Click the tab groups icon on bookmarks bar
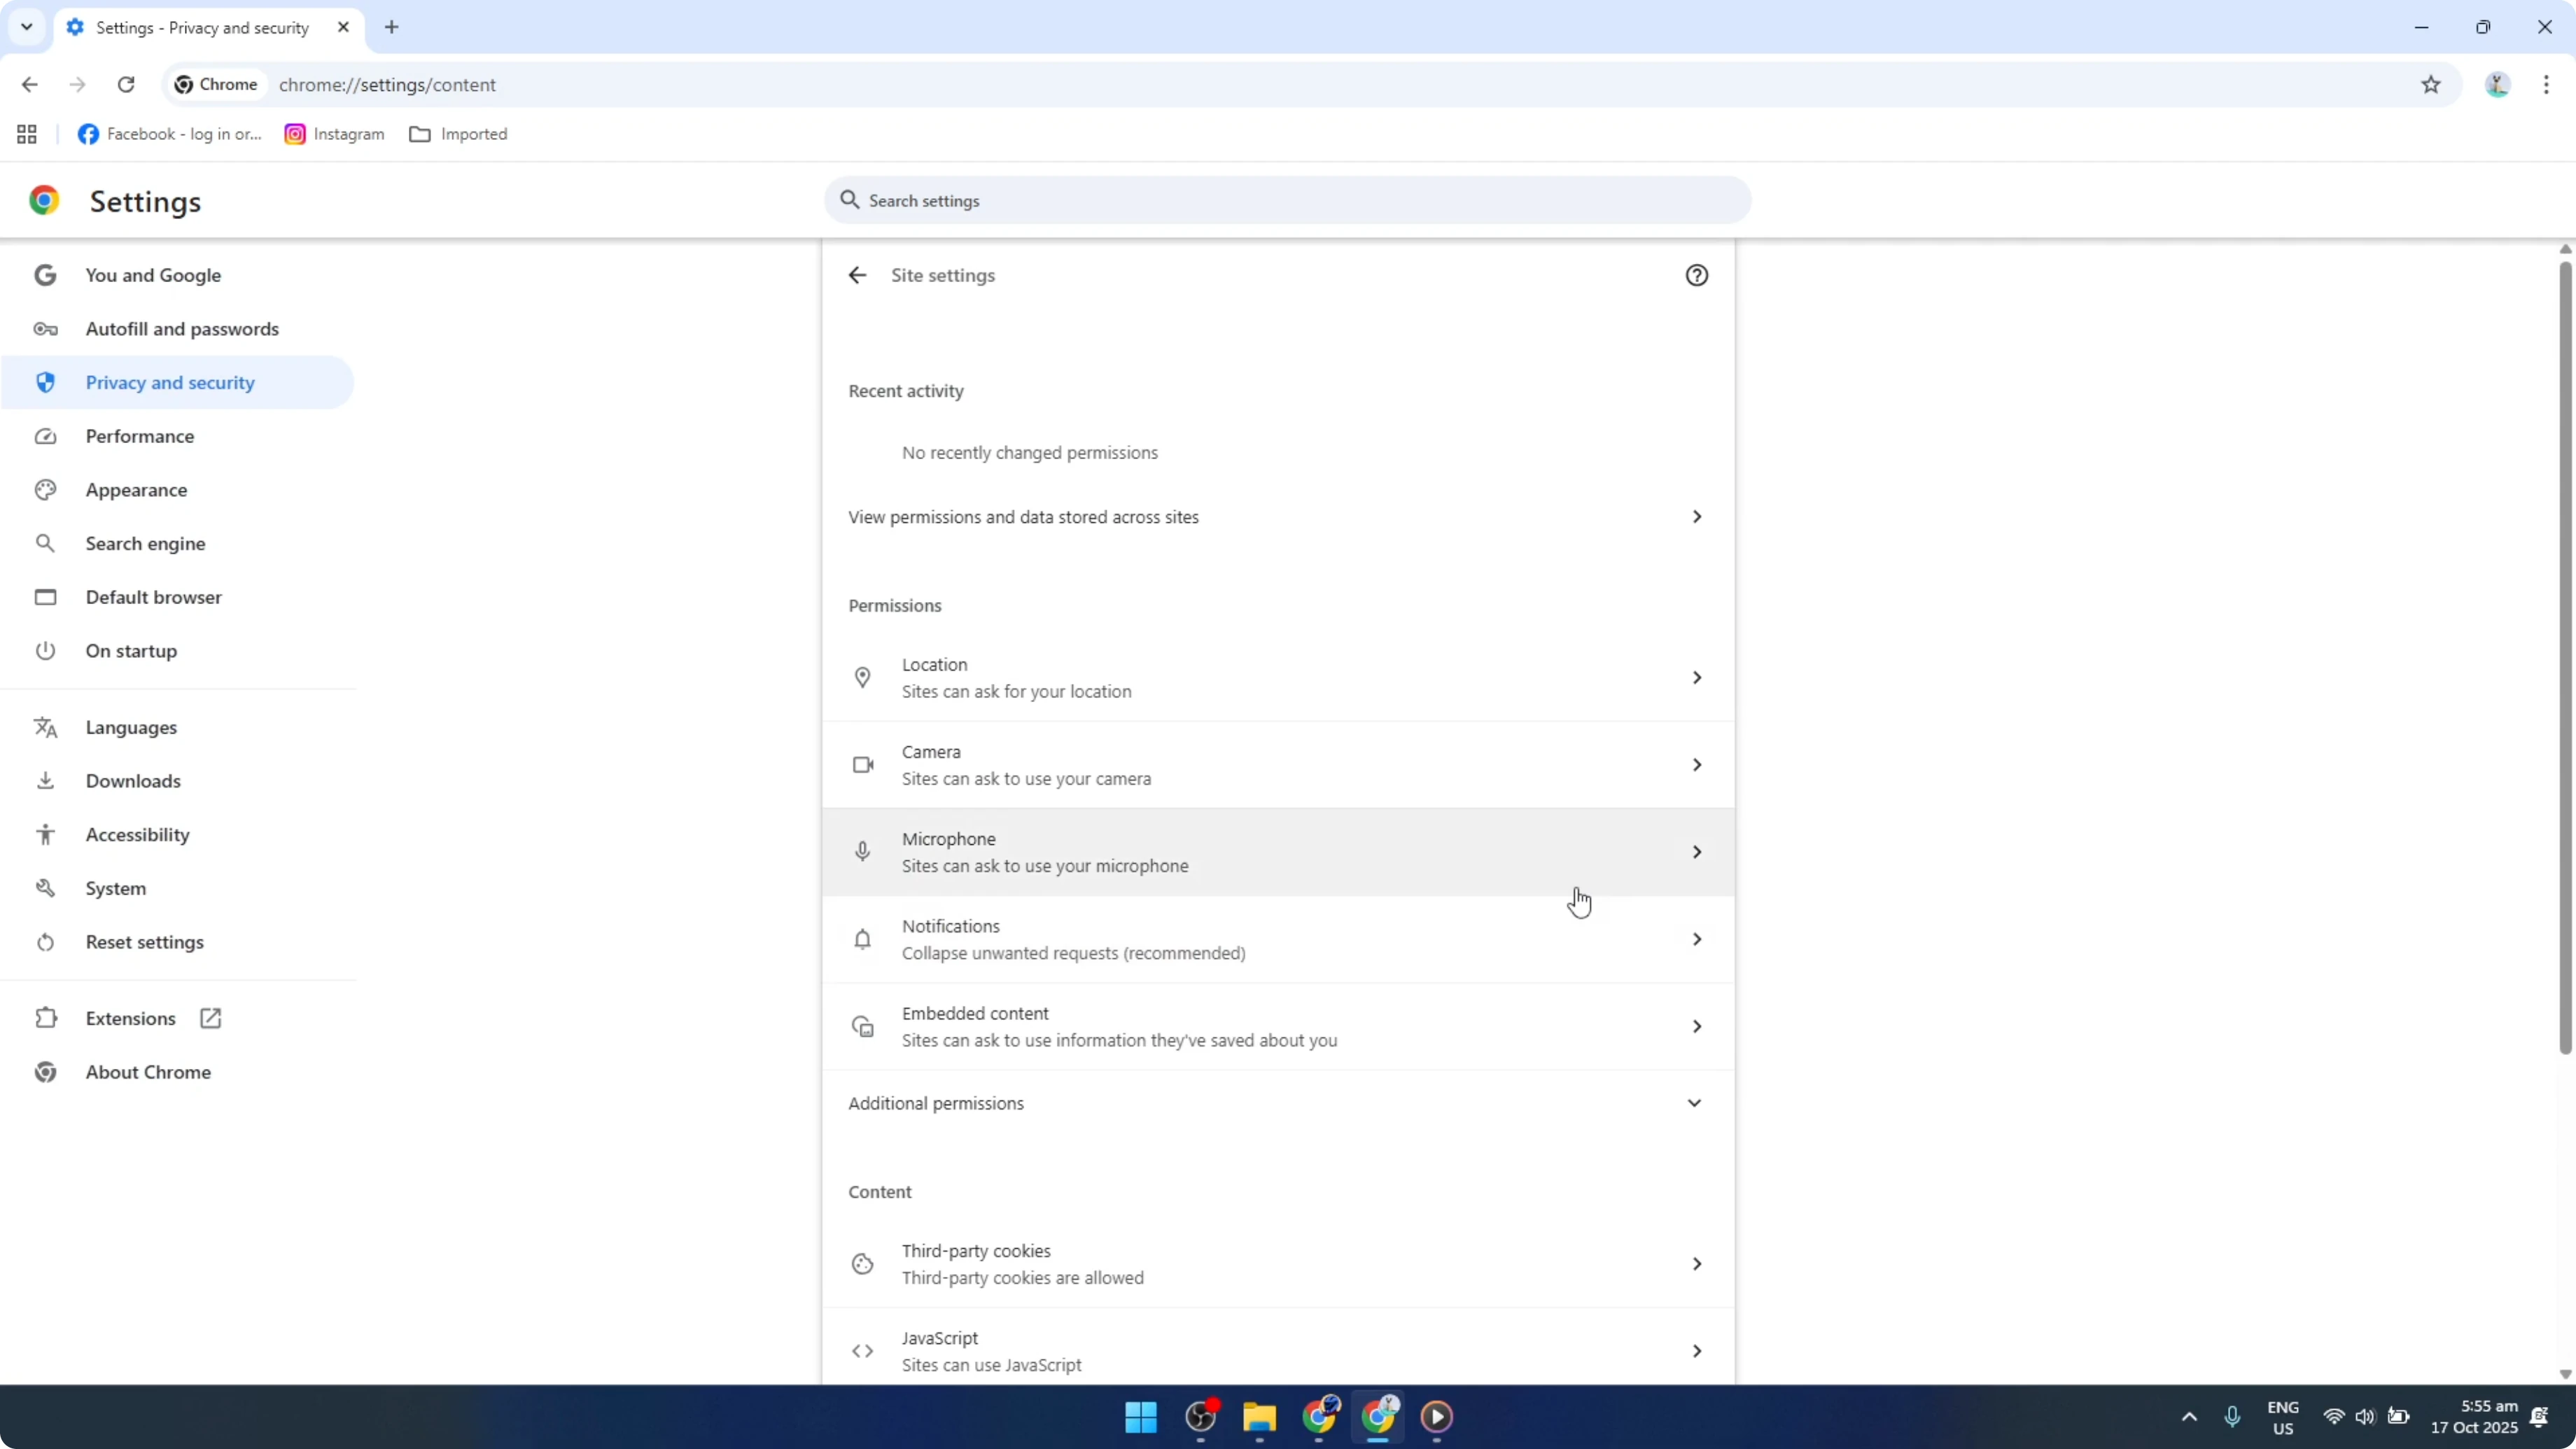Image resolution: width=2576 pixels, height=1449 pixels. (26, 133)
